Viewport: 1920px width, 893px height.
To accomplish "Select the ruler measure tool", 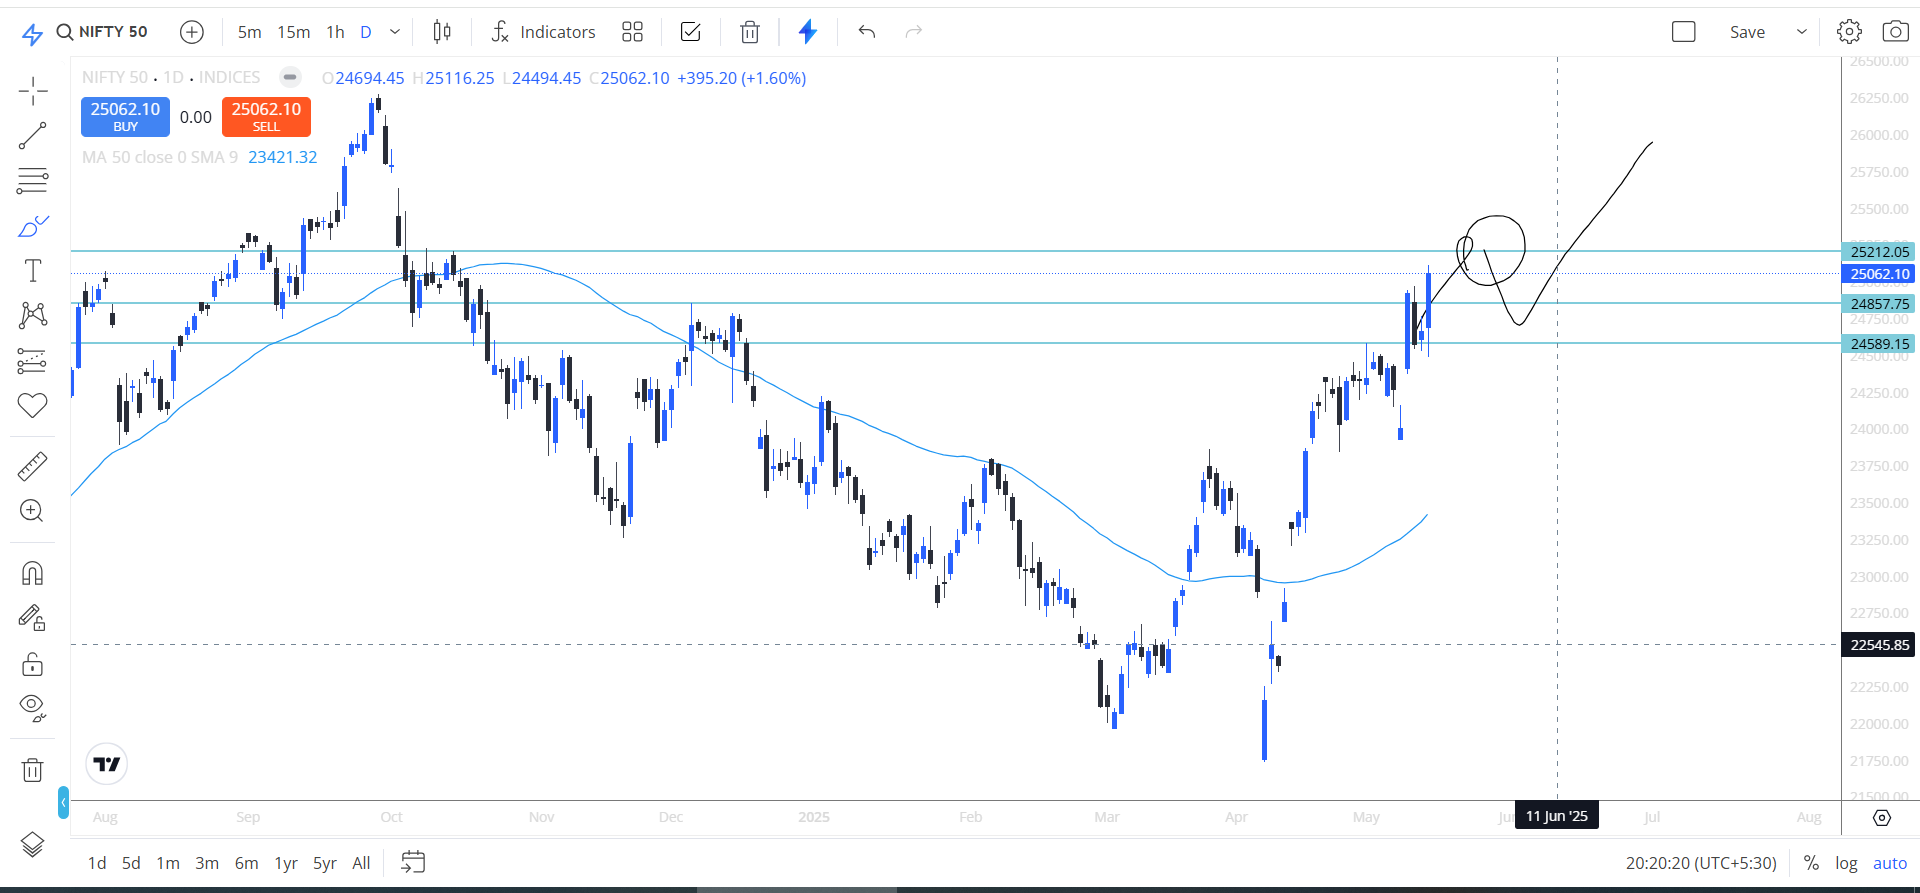I will click(33, 466).
